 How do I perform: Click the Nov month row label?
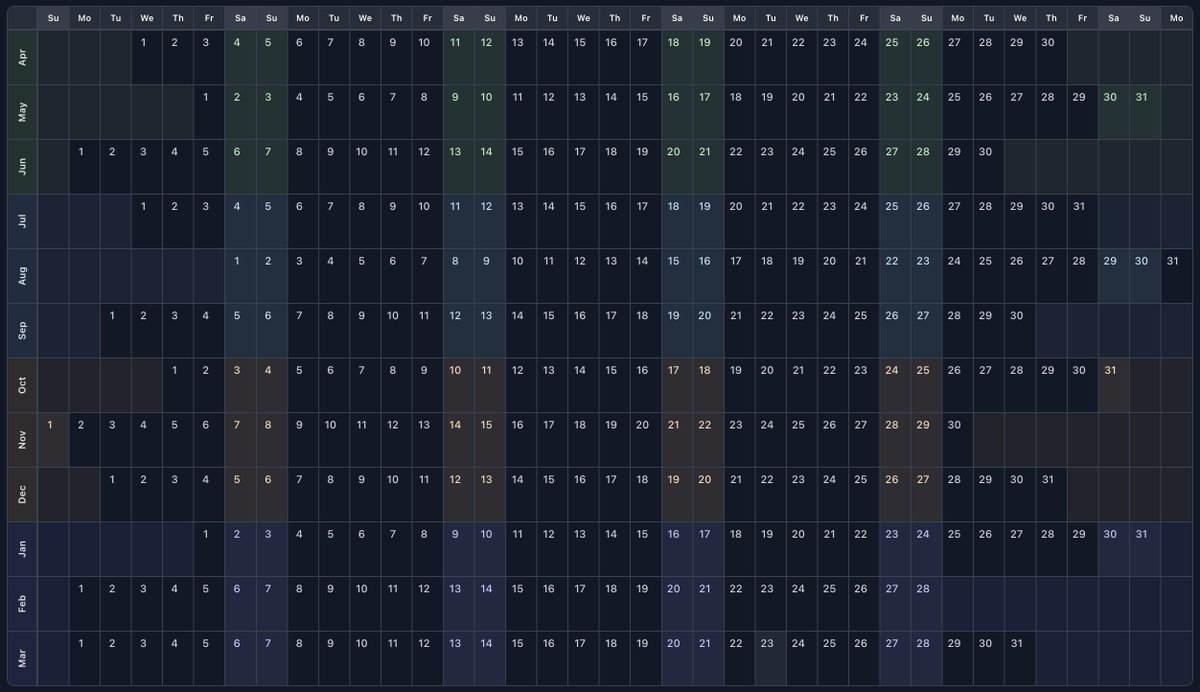point(22,440)
